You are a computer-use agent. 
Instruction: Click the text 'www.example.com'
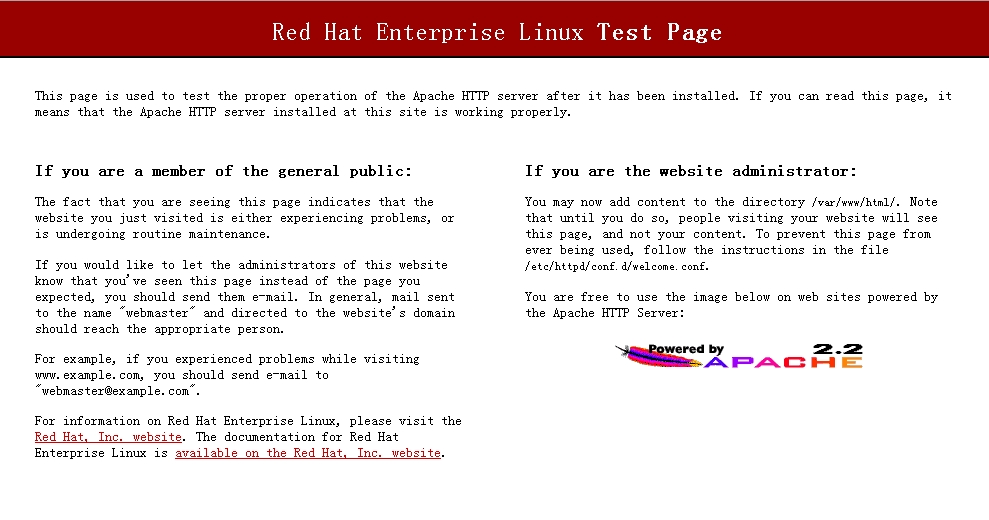pos(88,375)
